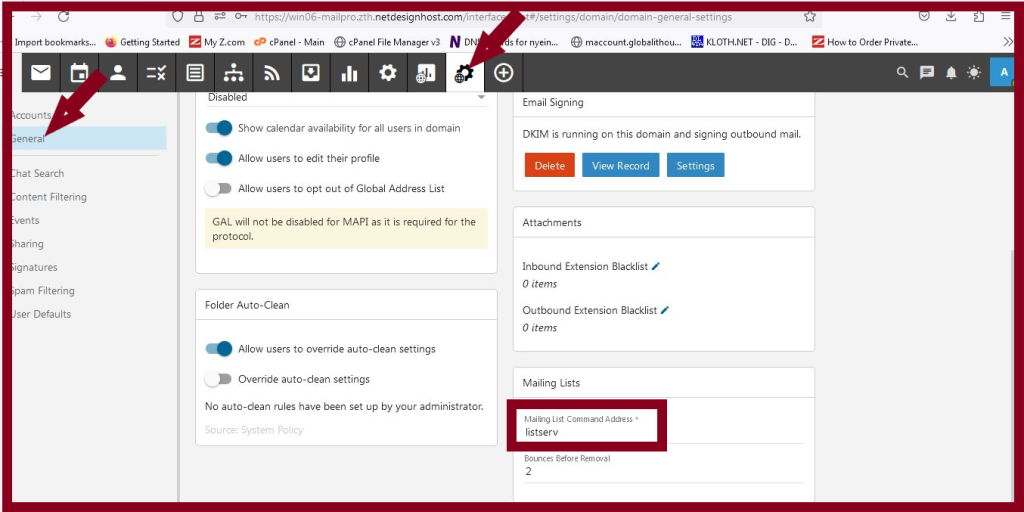Select Sharing in the sidebar

[27, 244]
